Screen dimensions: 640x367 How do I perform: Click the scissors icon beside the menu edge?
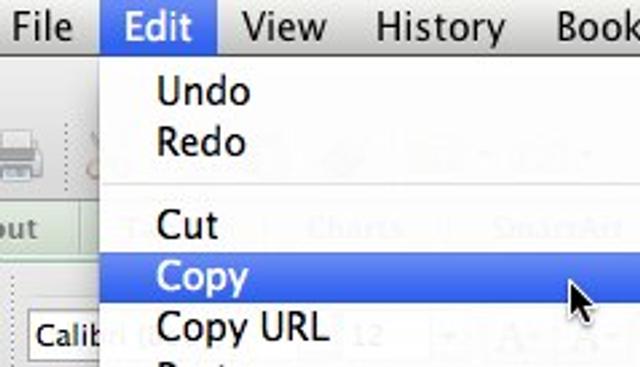pyautogui.click(x=93, y=157)
